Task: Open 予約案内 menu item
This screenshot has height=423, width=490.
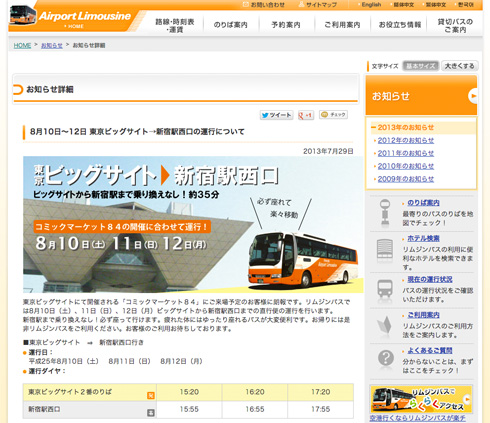Action: pyautogui.click(x=286, y=25)
